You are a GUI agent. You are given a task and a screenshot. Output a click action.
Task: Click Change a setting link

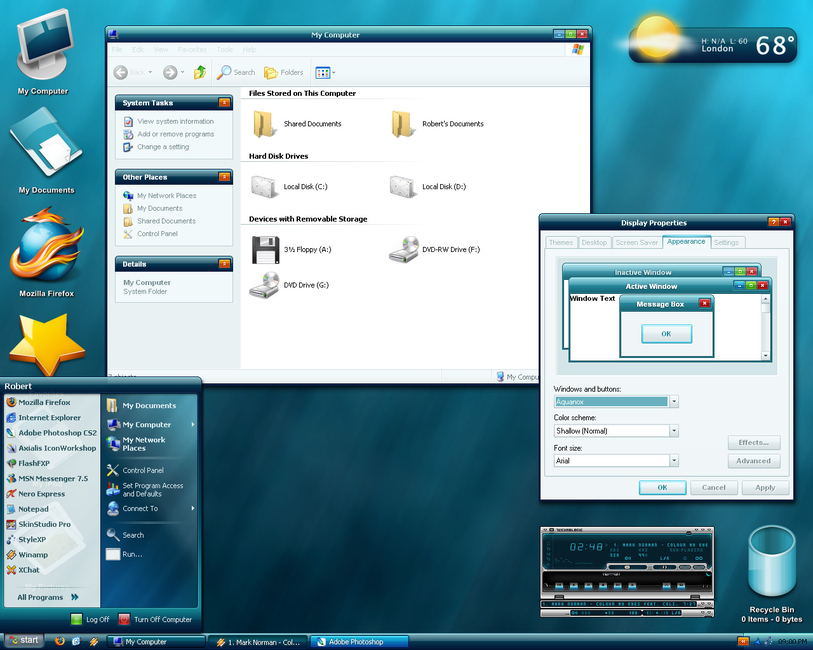tap(156, 147)
